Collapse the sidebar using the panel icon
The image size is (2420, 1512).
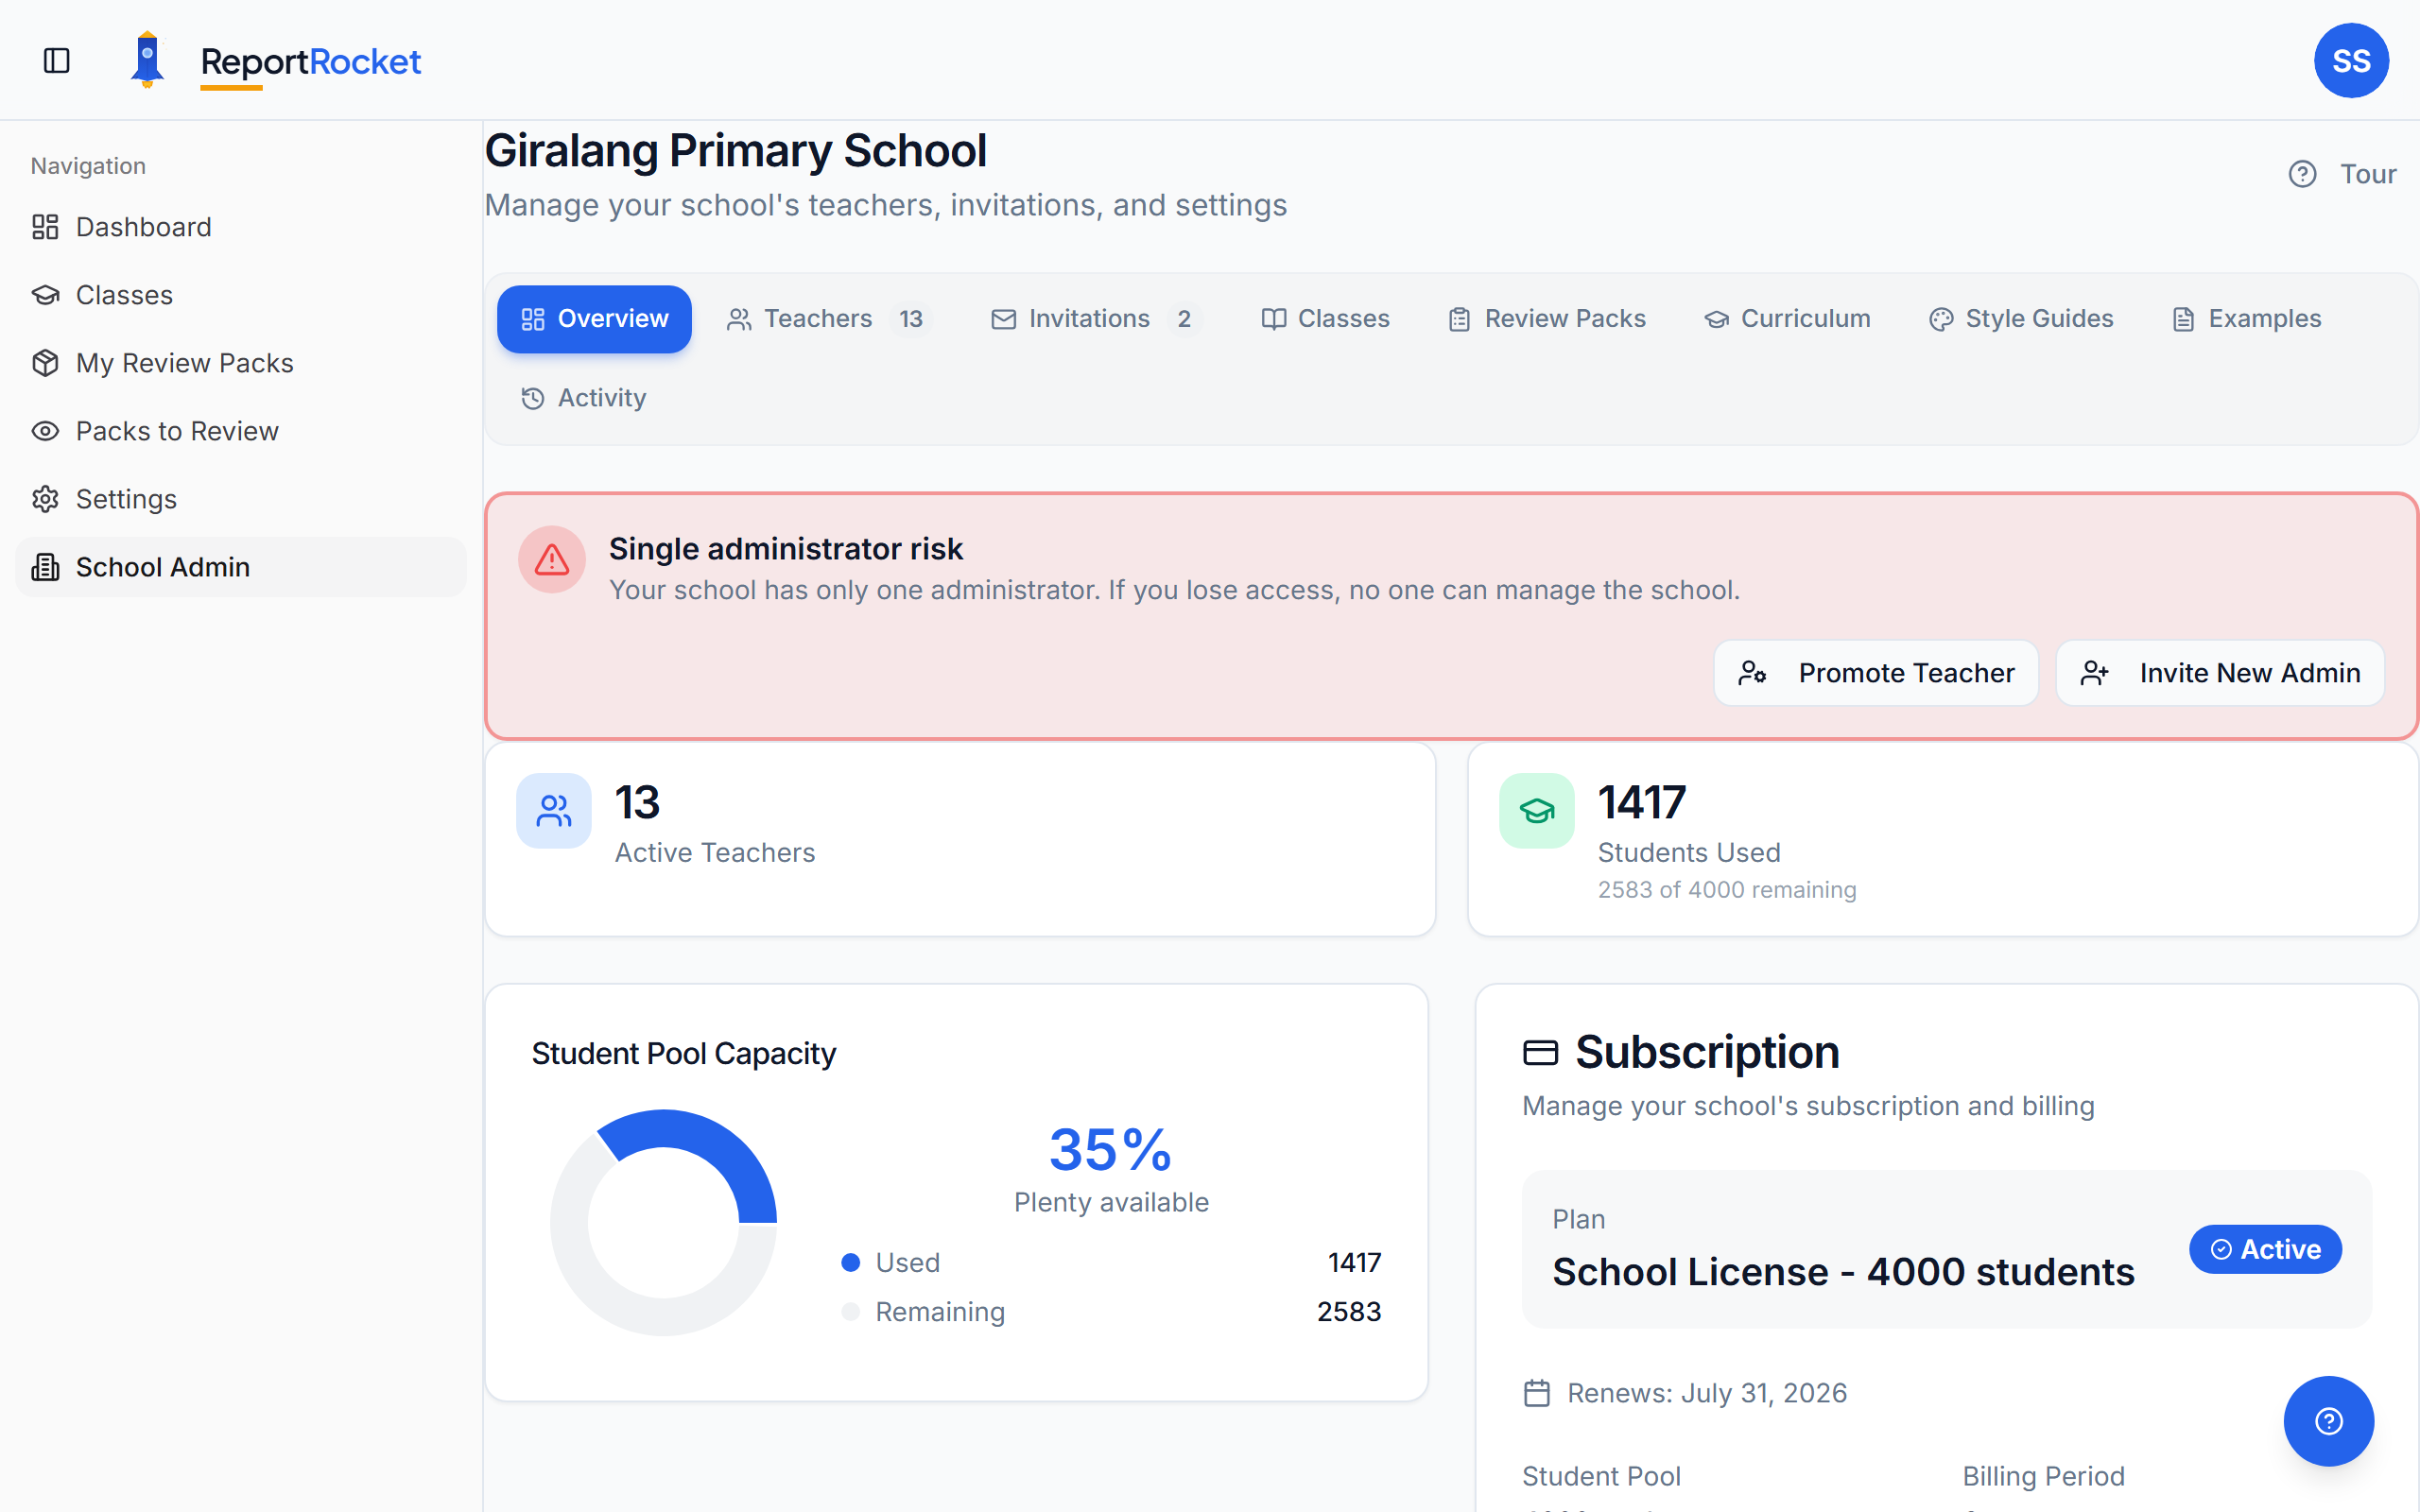pyautogui.click(x=55, y=60)
